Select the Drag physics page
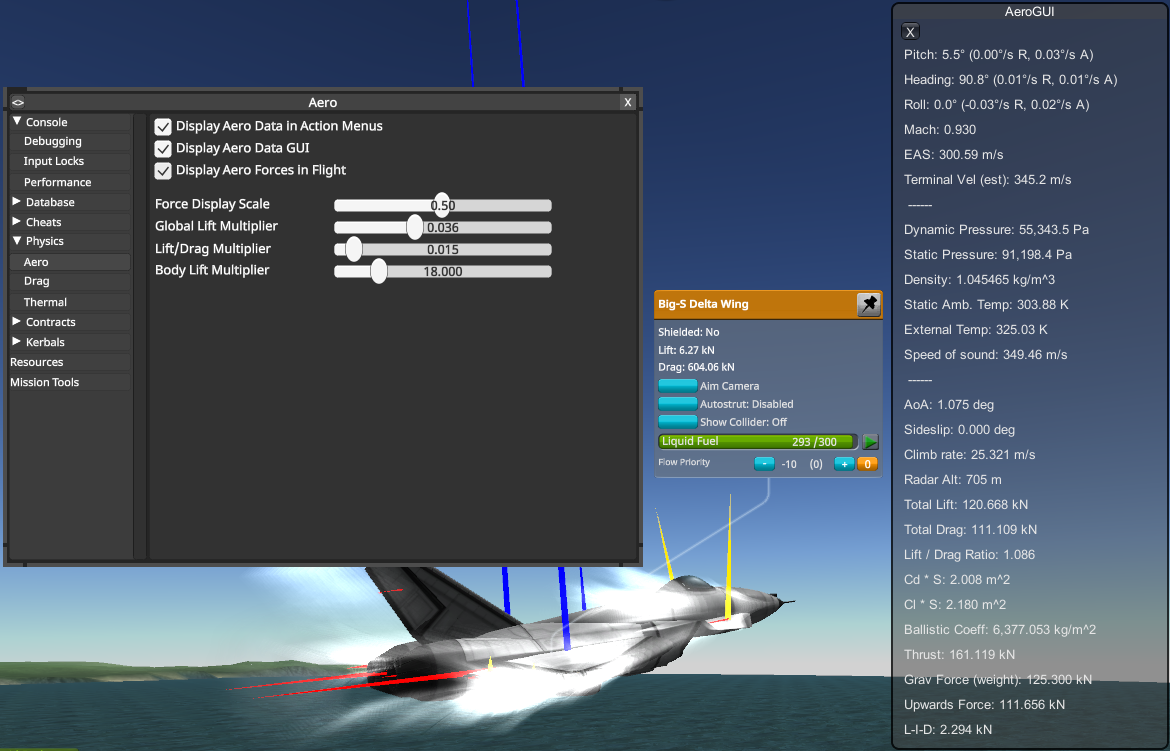 tap(37, 282)
